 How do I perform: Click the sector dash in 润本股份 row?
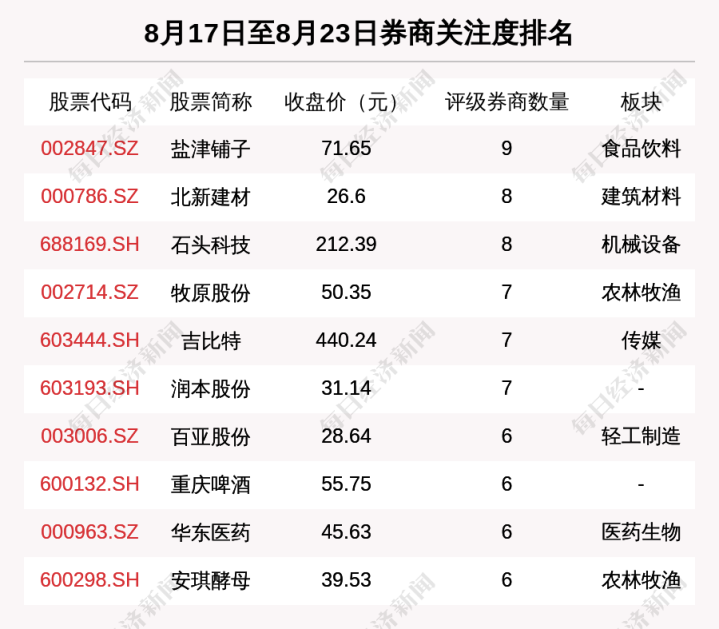click(641, 389)
